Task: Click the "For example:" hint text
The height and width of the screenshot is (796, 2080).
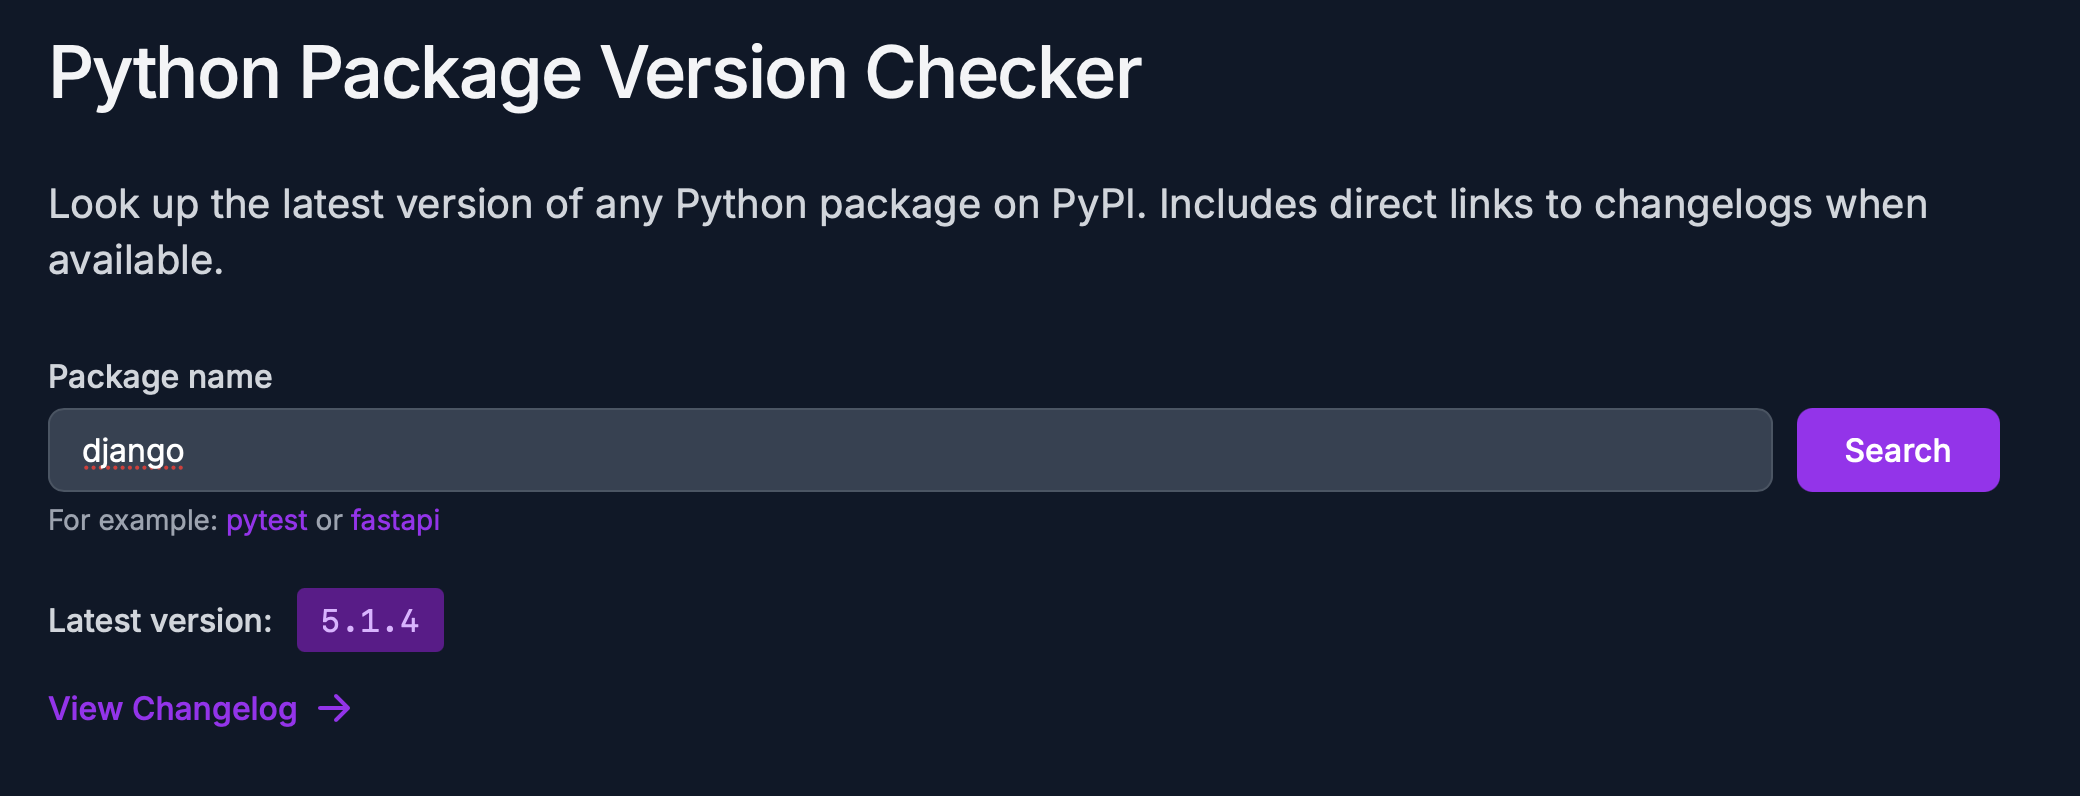Action: point(132,521)
